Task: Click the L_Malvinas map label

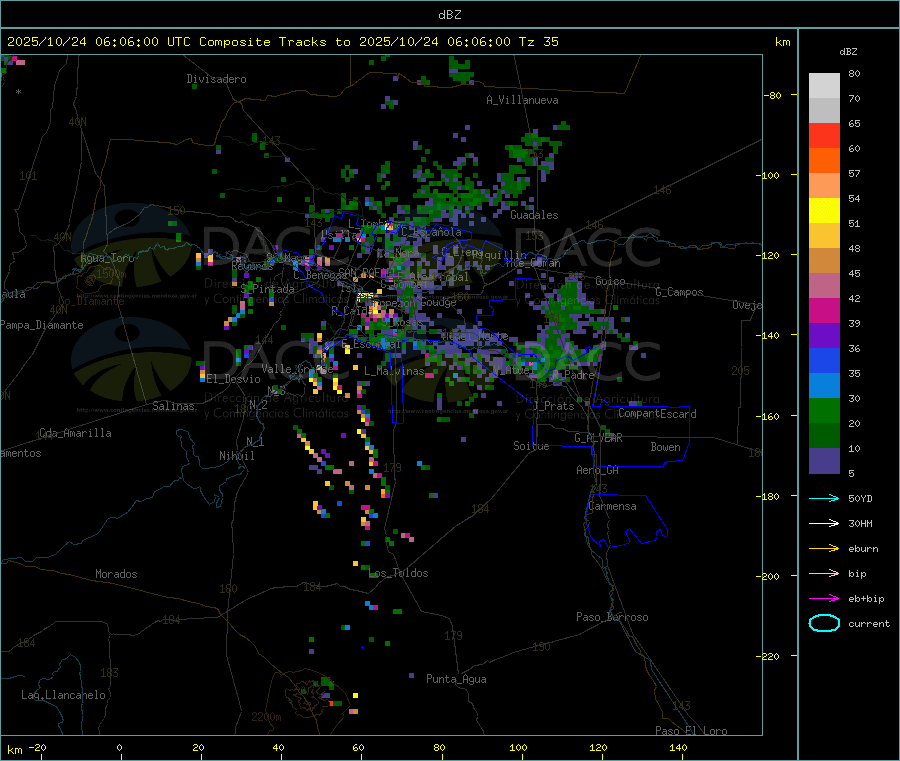Action: pos(394,371)
